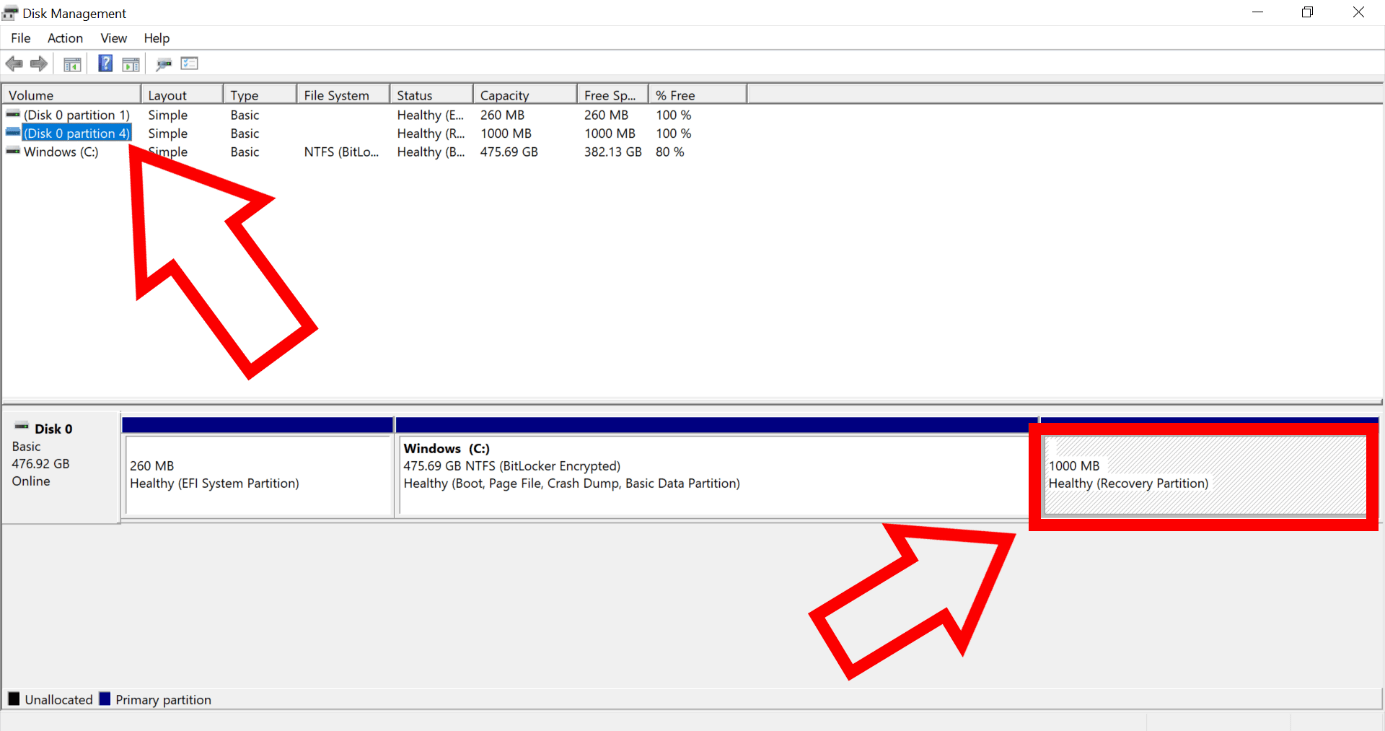Click the drive icon beside Windows (C:)

pyautogui.click(x=13, y=151)
